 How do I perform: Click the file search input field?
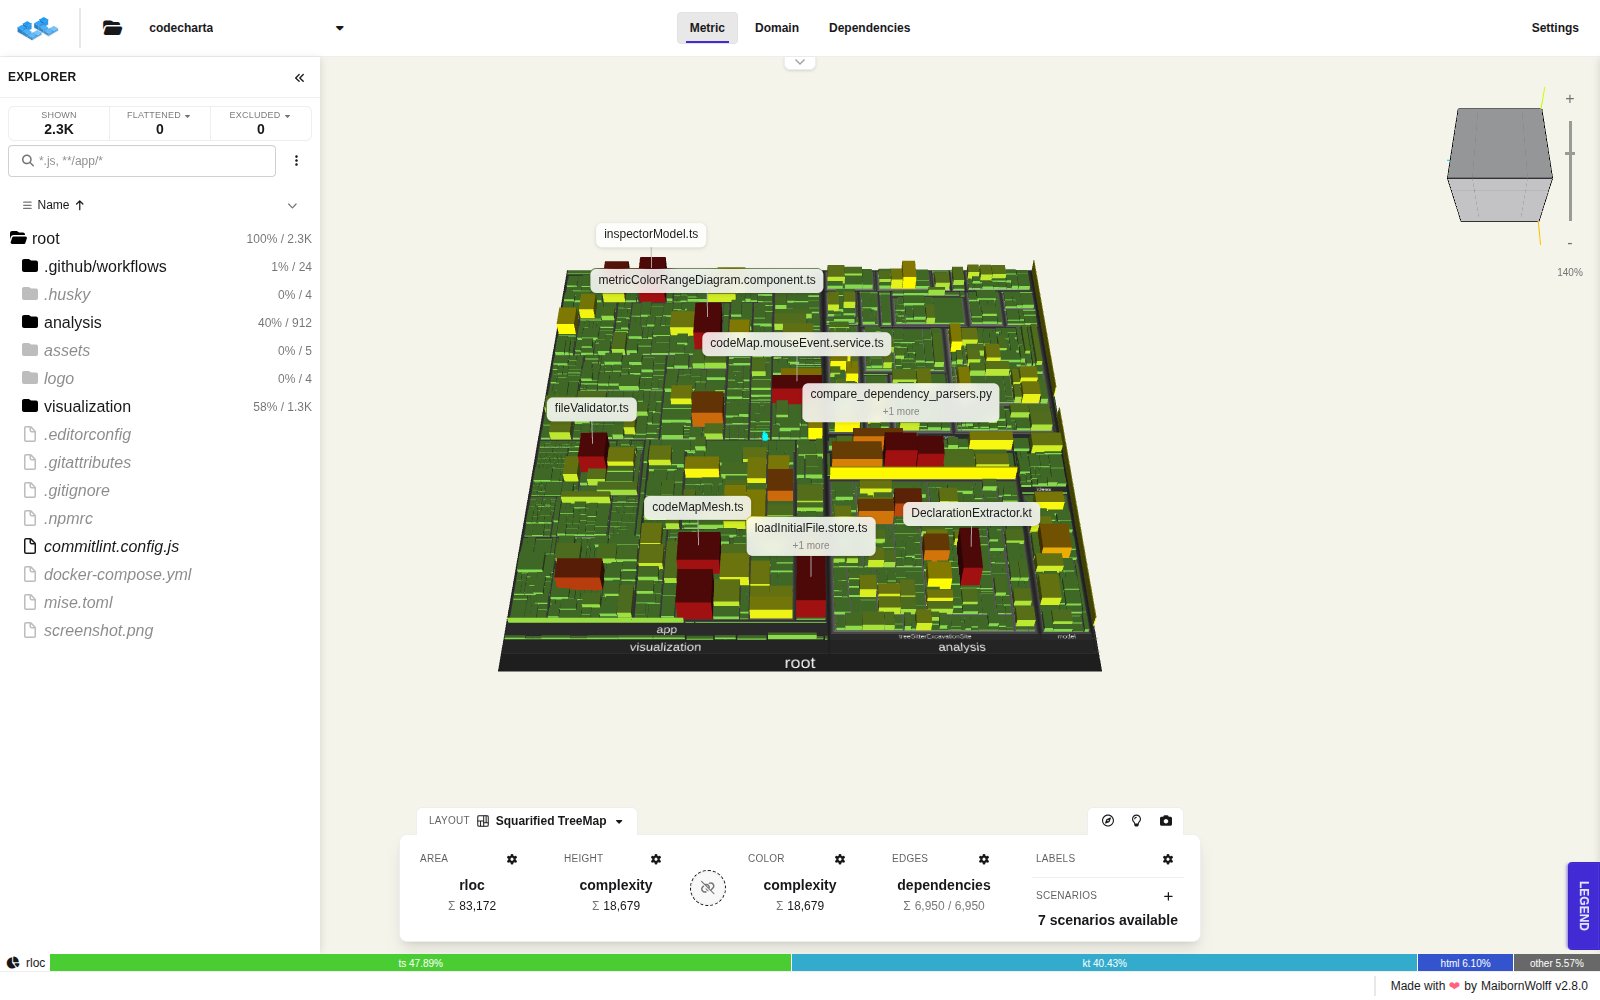[x=142, y=161]
